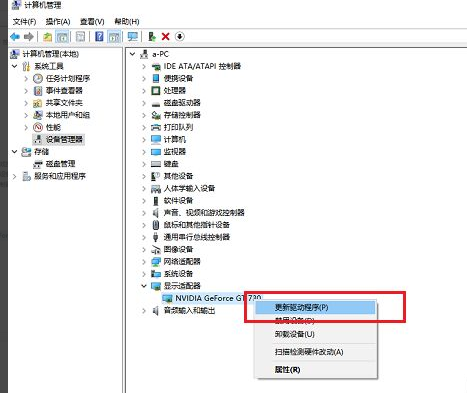
Task: Choose 更新驱动程序(P) from context menu
Action: click(315, 307)
